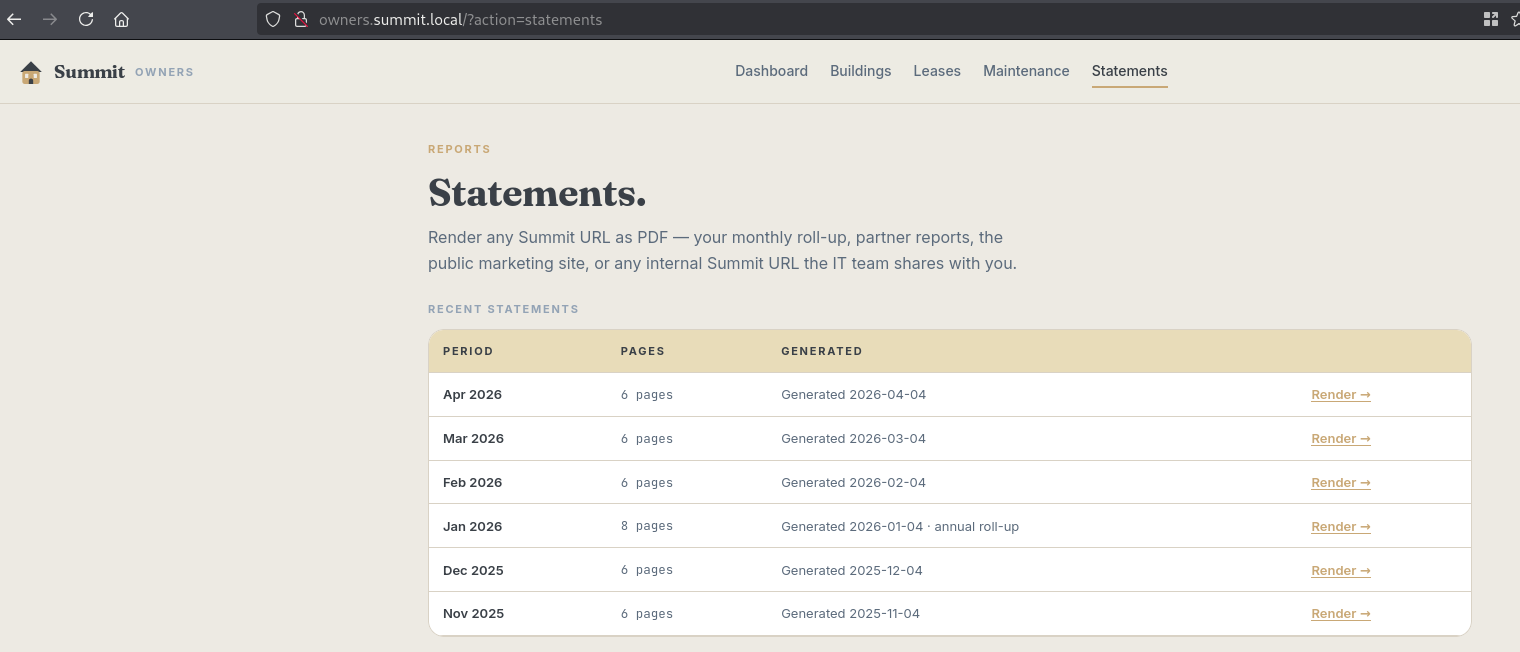The image size is (1520, 652).
Task: Render the Nov 2025 statement
Action: 1340,614
